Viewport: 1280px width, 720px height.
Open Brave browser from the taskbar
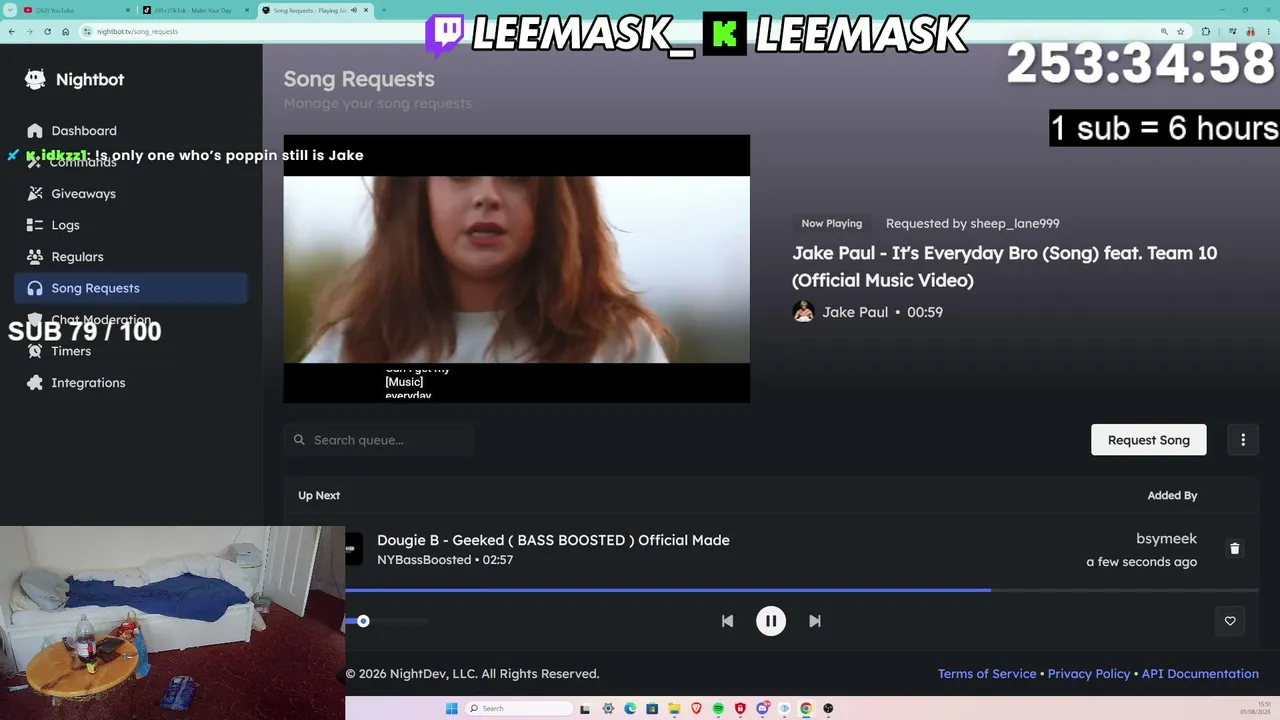[x=696, y=709]
